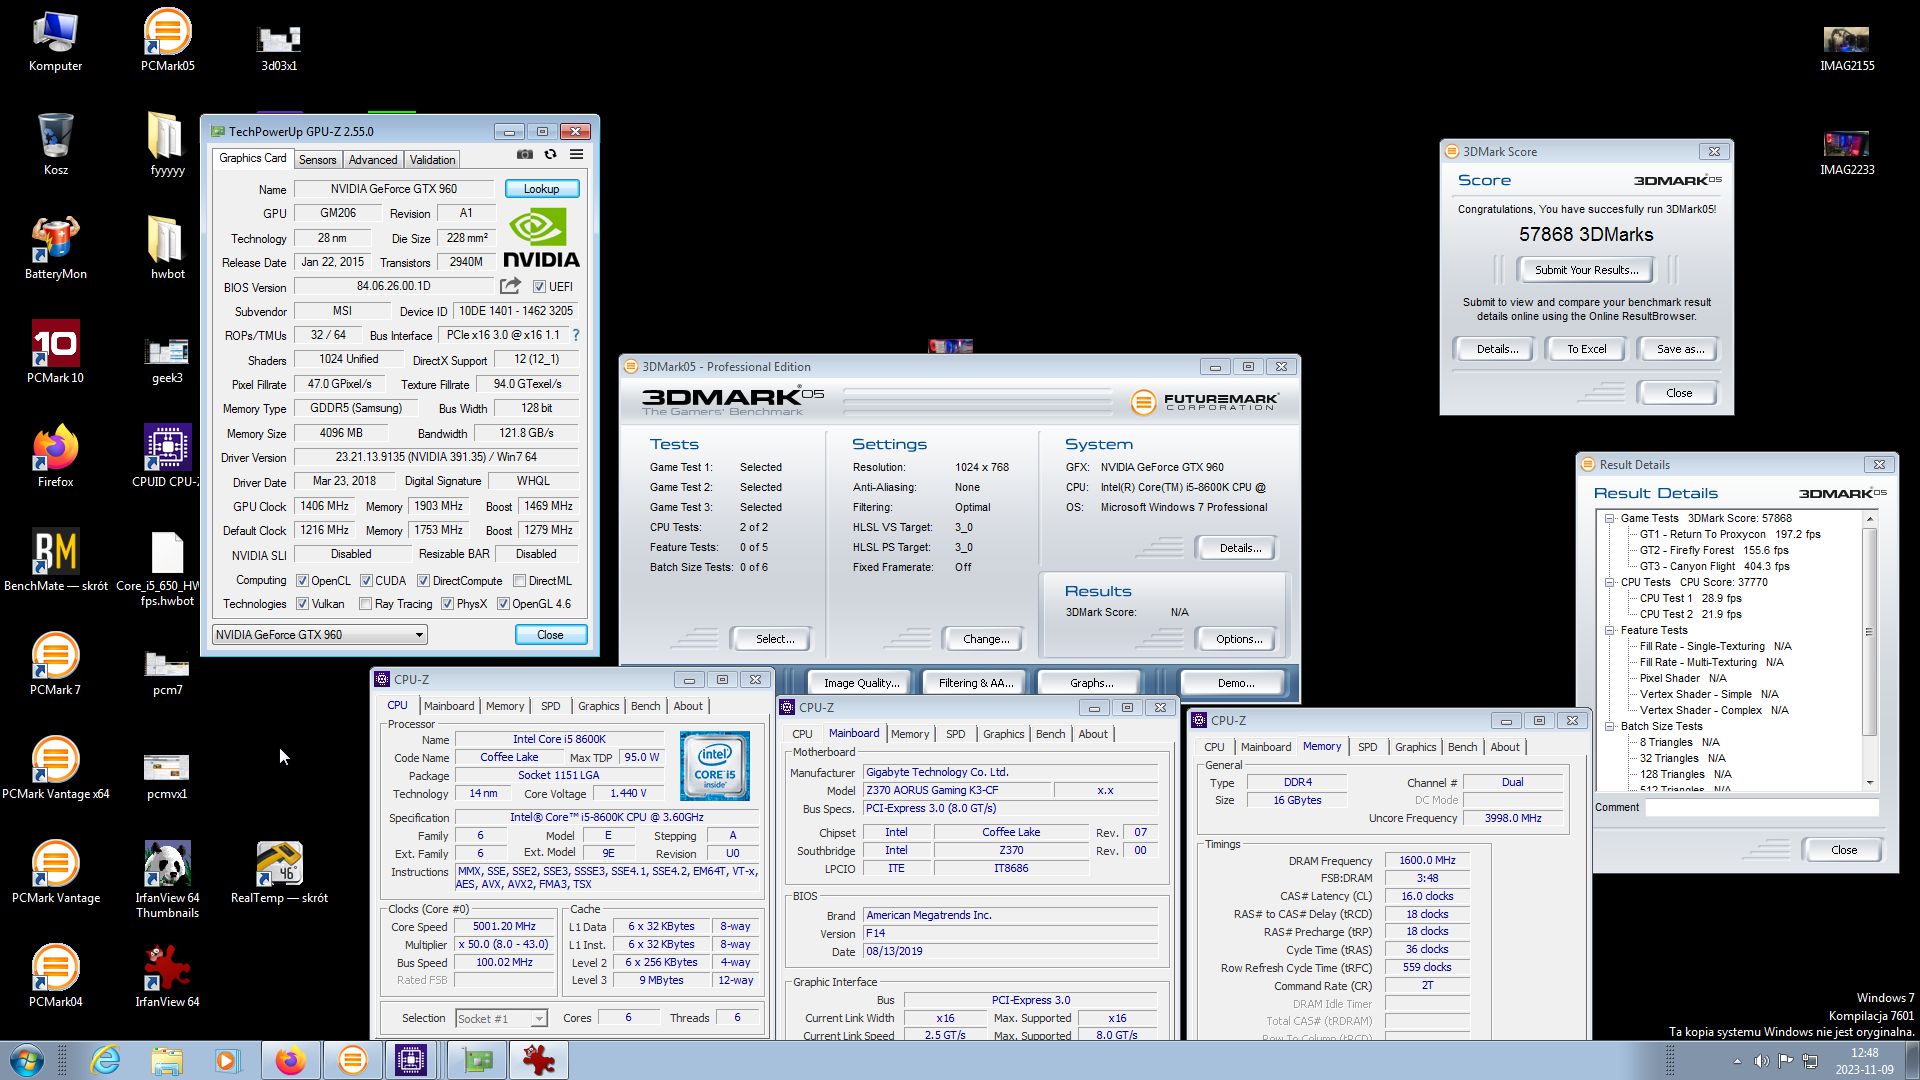
Task: Select the BatteryMon desktop icon
Action: coord(56,248)
